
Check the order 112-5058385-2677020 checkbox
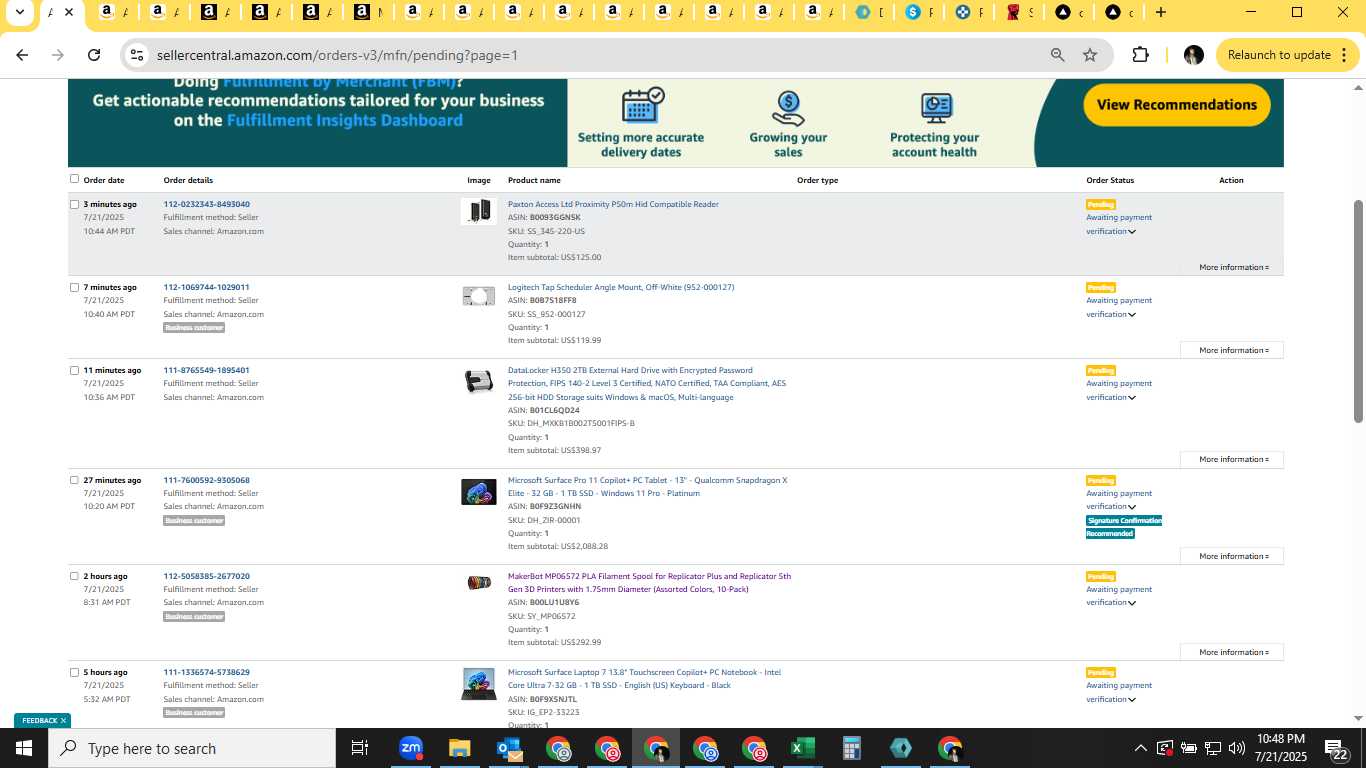pyautogui.click(x=74, y=576)
